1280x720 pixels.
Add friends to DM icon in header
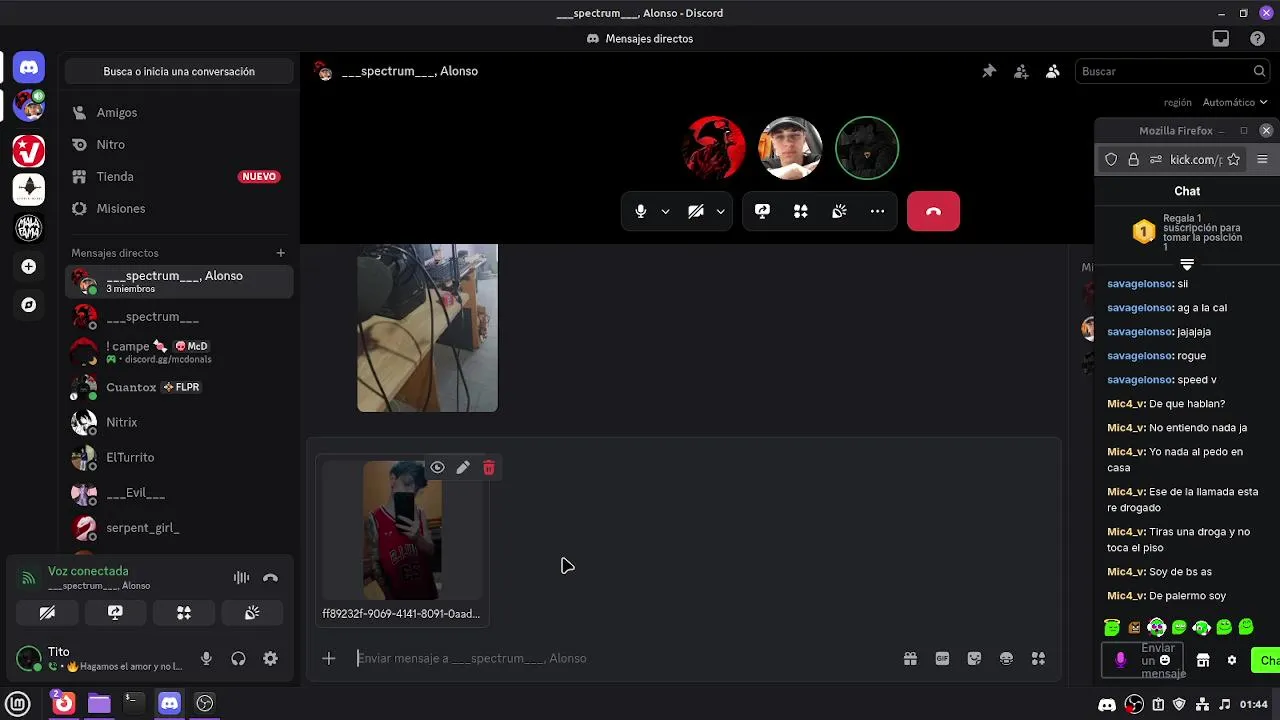click(1021, 71)
